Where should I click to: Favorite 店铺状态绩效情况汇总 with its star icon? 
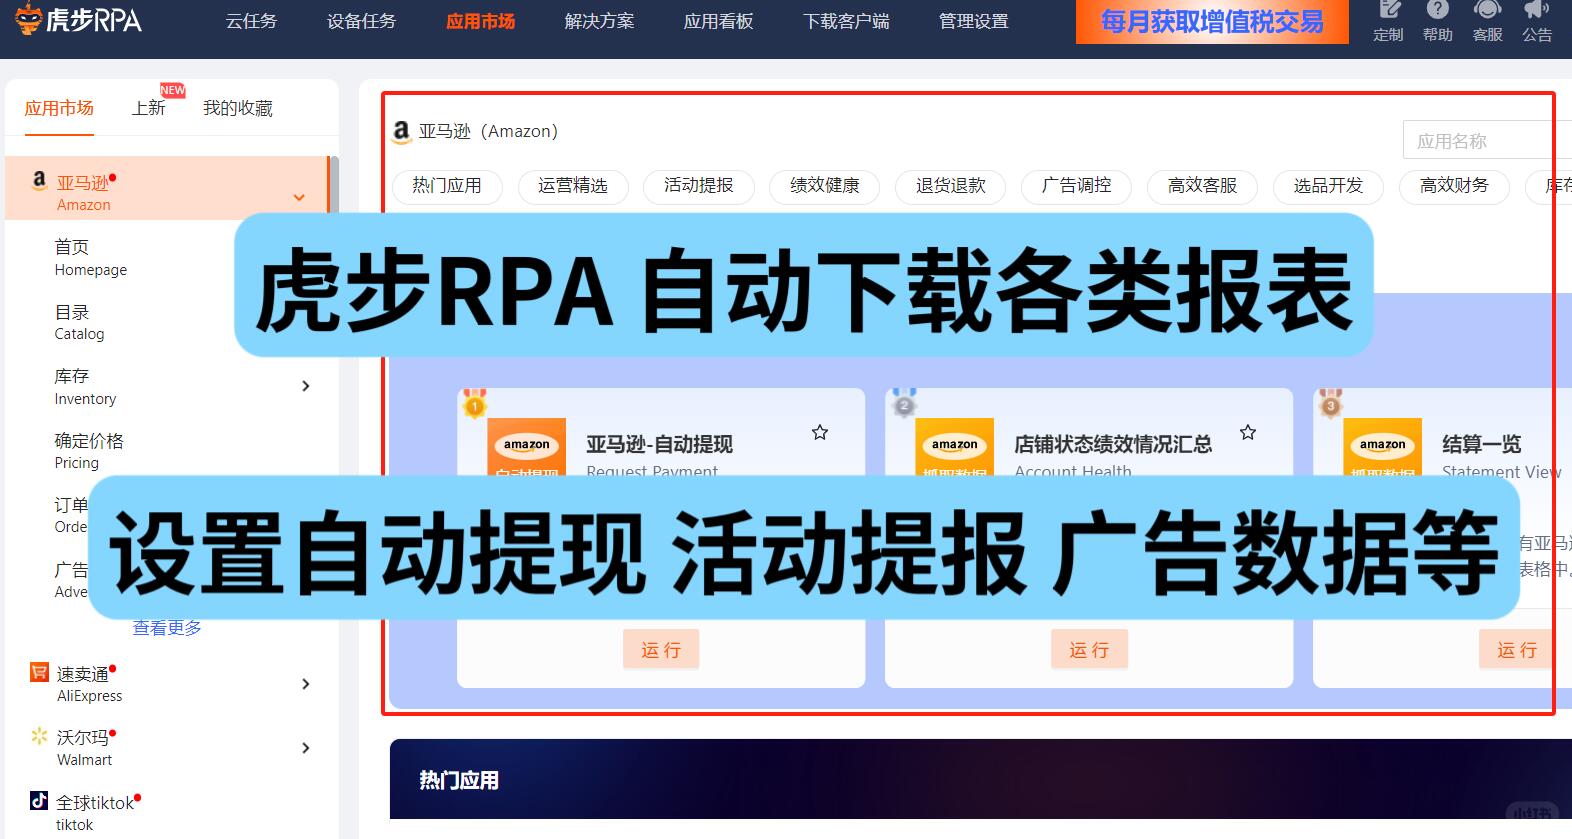1248,432
